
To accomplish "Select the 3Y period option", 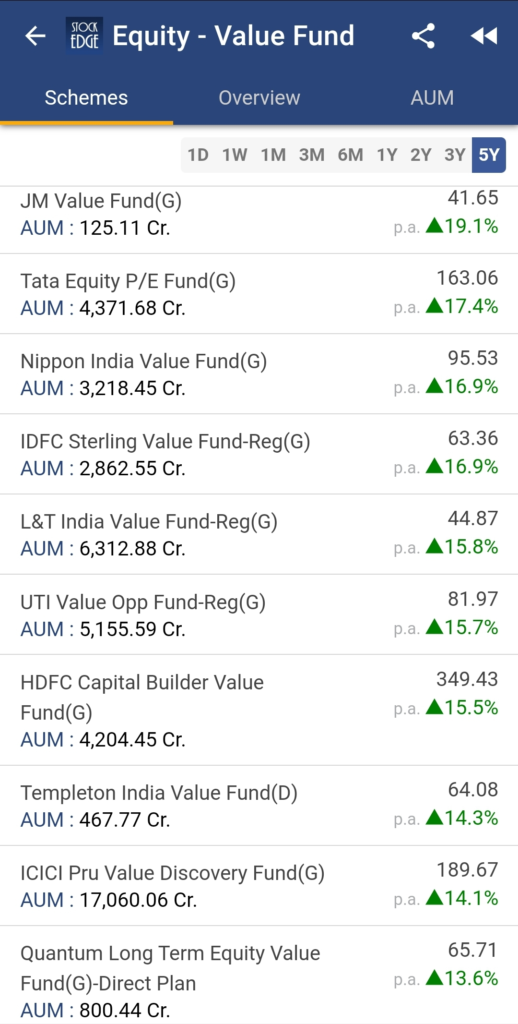I will [455, 155].
